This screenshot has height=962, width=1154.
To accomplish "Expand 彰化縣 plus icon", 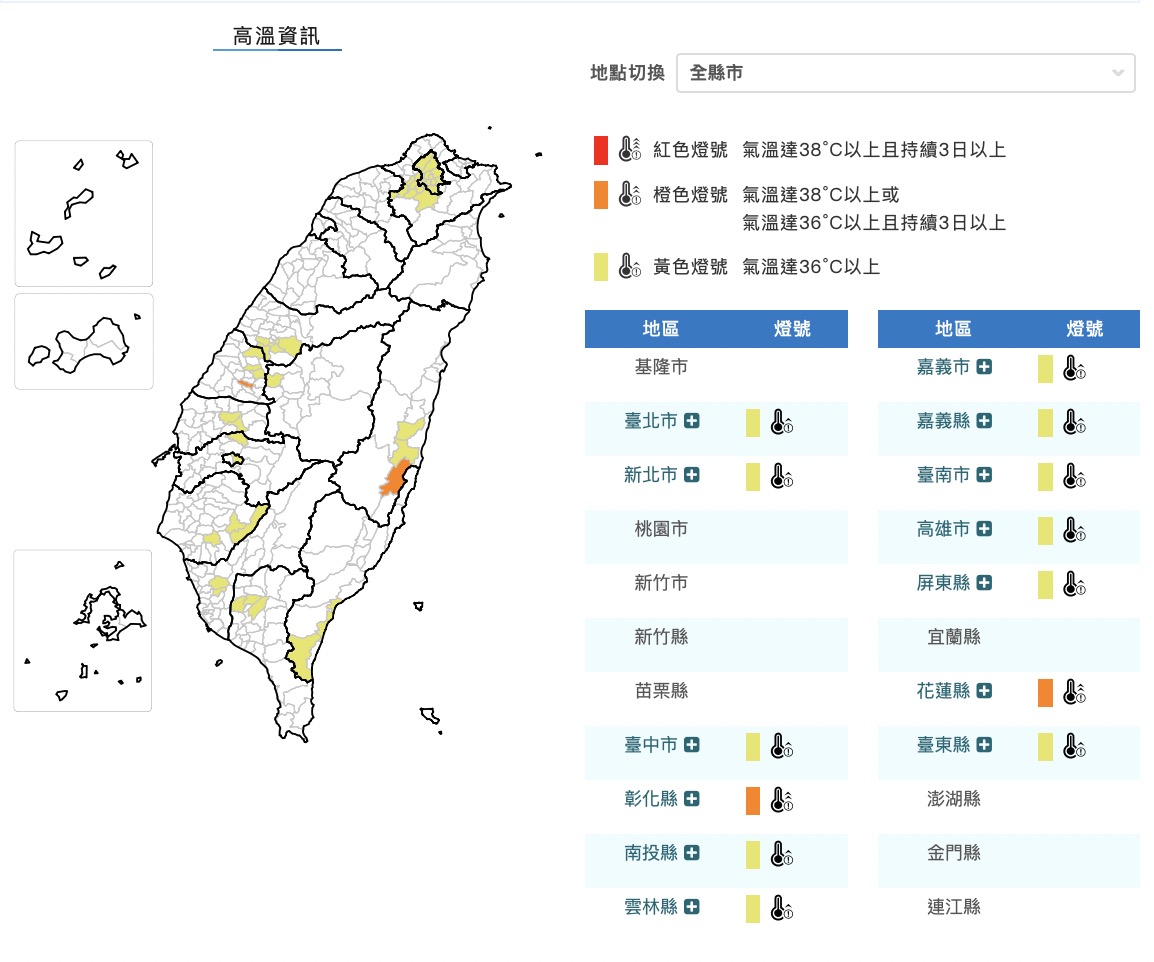I will (692, 799).
